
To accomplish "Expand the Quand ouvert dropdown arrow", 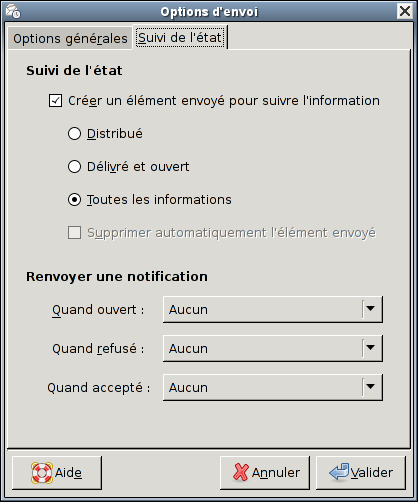I will [371, 309].
